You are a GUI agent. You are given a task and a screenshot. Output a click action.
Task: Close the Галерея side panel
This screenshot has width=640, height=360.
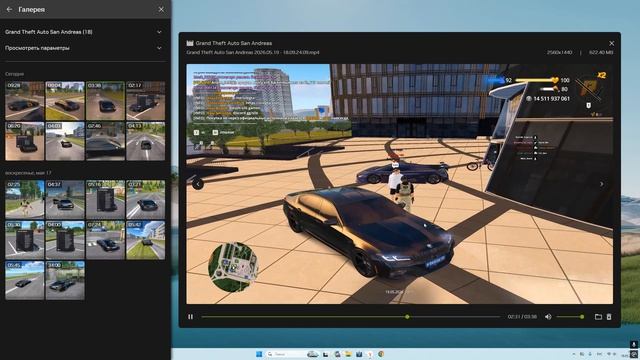161,9
